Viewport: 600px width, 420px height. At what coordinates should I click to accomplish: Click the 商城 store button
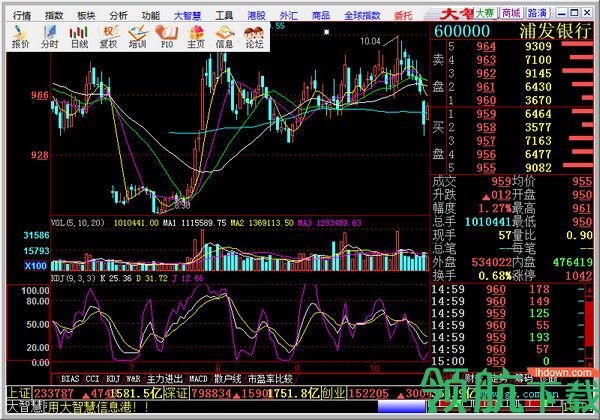click(511, 13)
